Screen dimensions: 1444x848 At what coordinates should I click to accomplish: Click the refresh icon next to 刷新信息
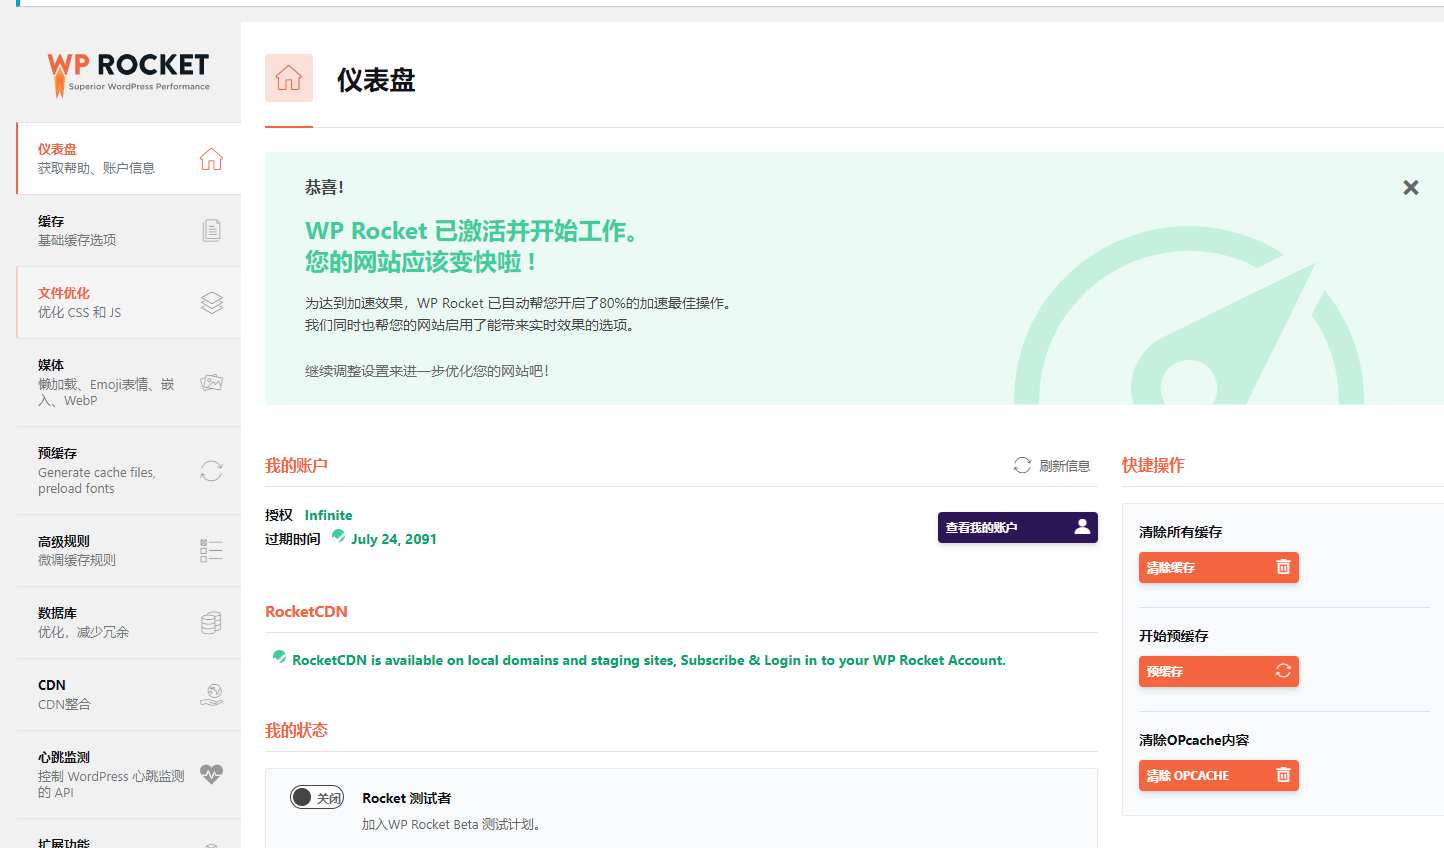point(1022,465)
